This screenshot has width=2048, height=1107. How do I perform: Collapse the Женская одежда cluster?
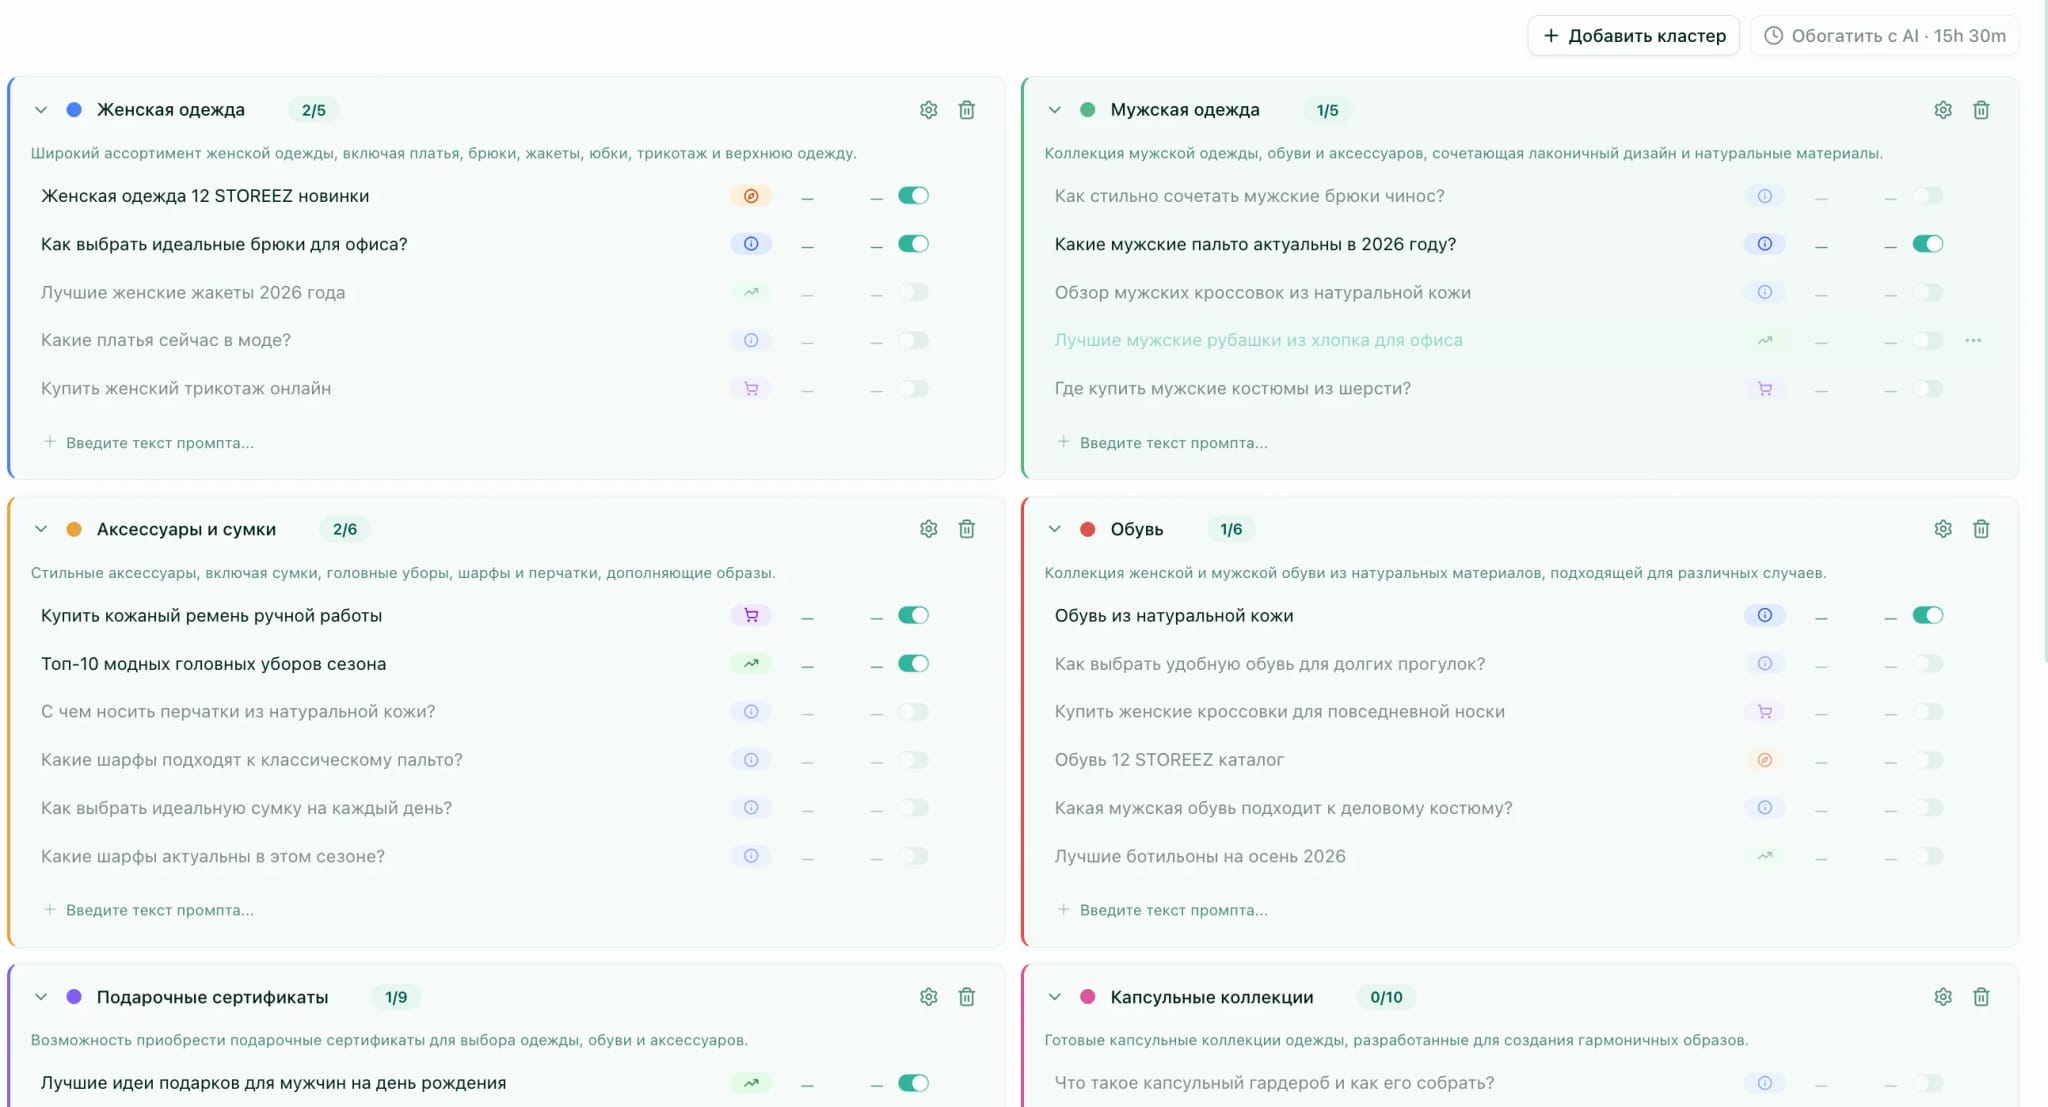click(40, 110)
